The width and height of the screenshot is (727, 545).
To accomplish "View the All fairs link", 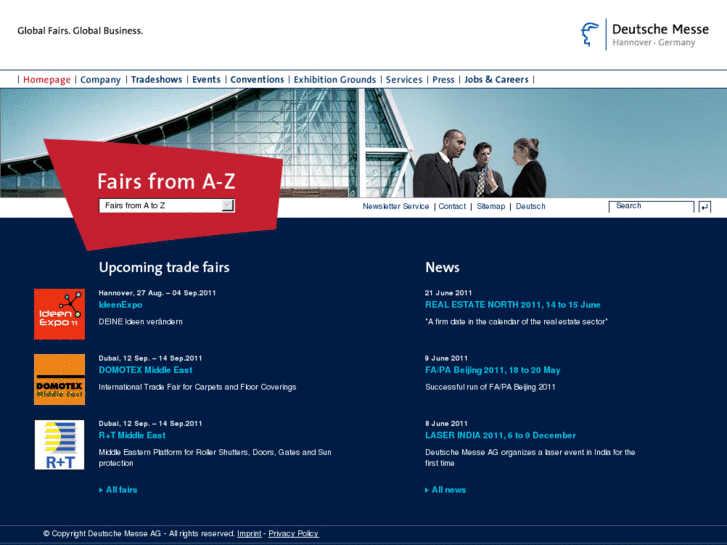I will tap(119, 490).
